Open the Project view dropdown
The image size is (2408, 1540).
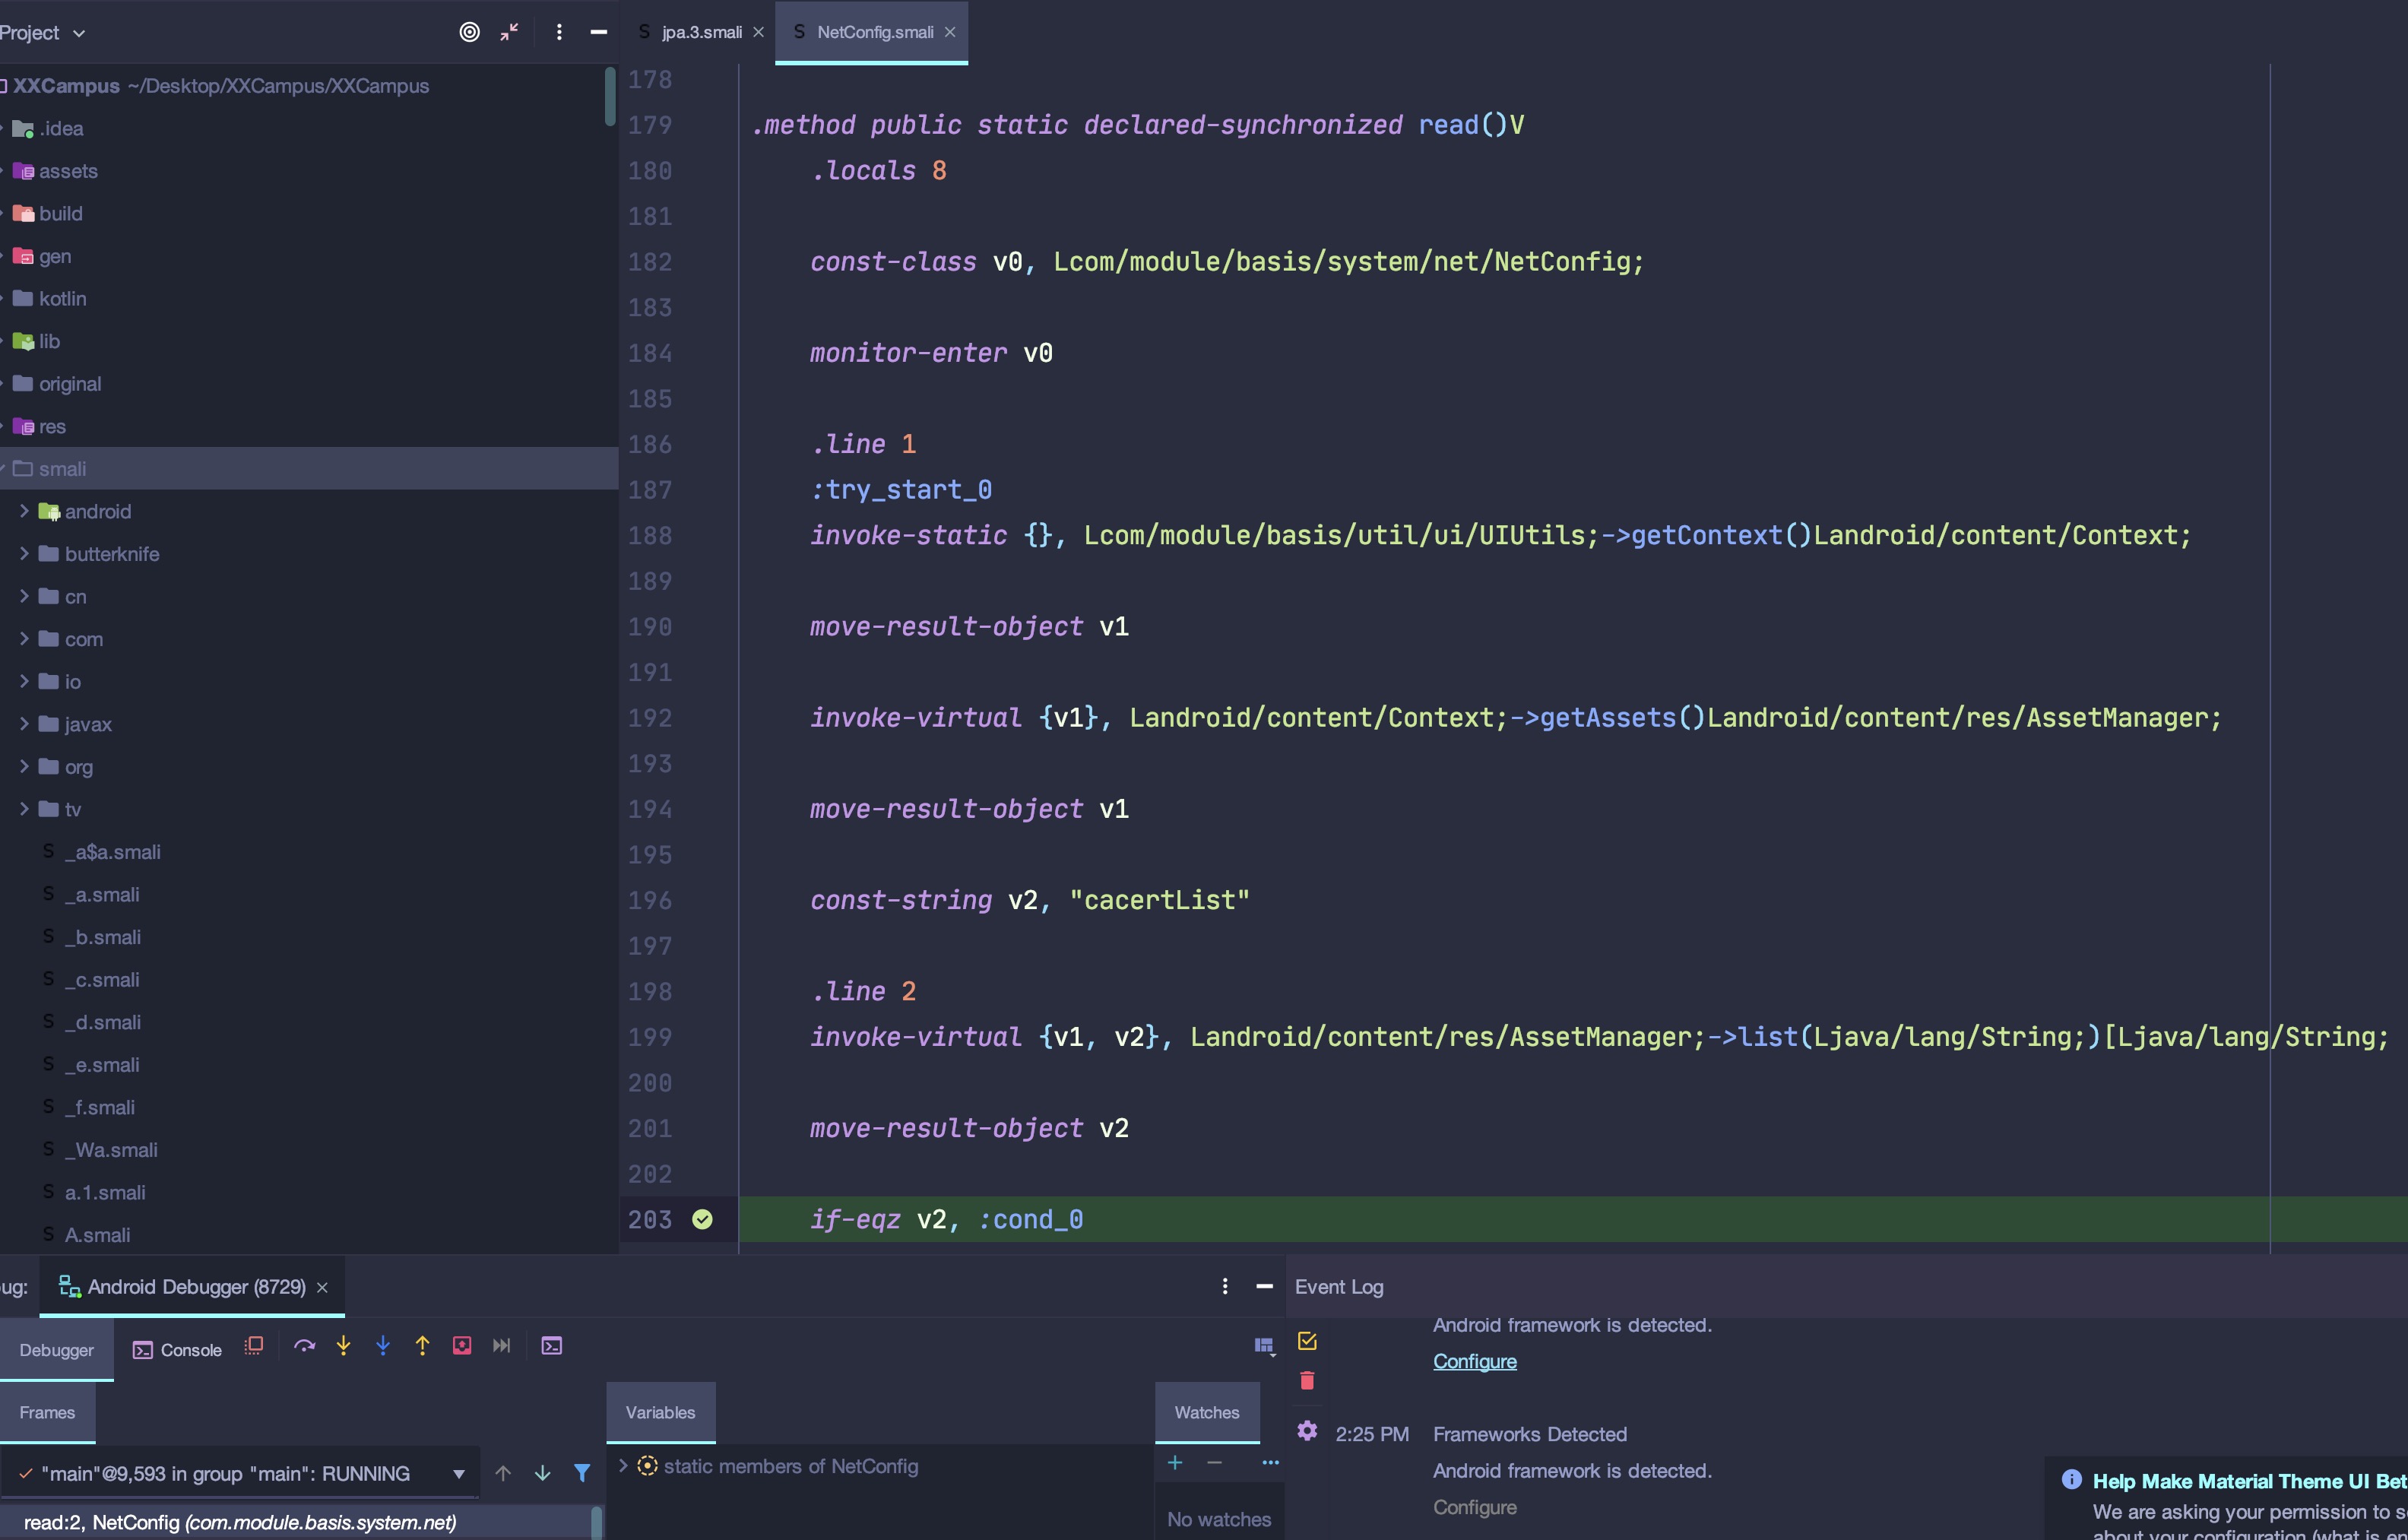point(43,32)
